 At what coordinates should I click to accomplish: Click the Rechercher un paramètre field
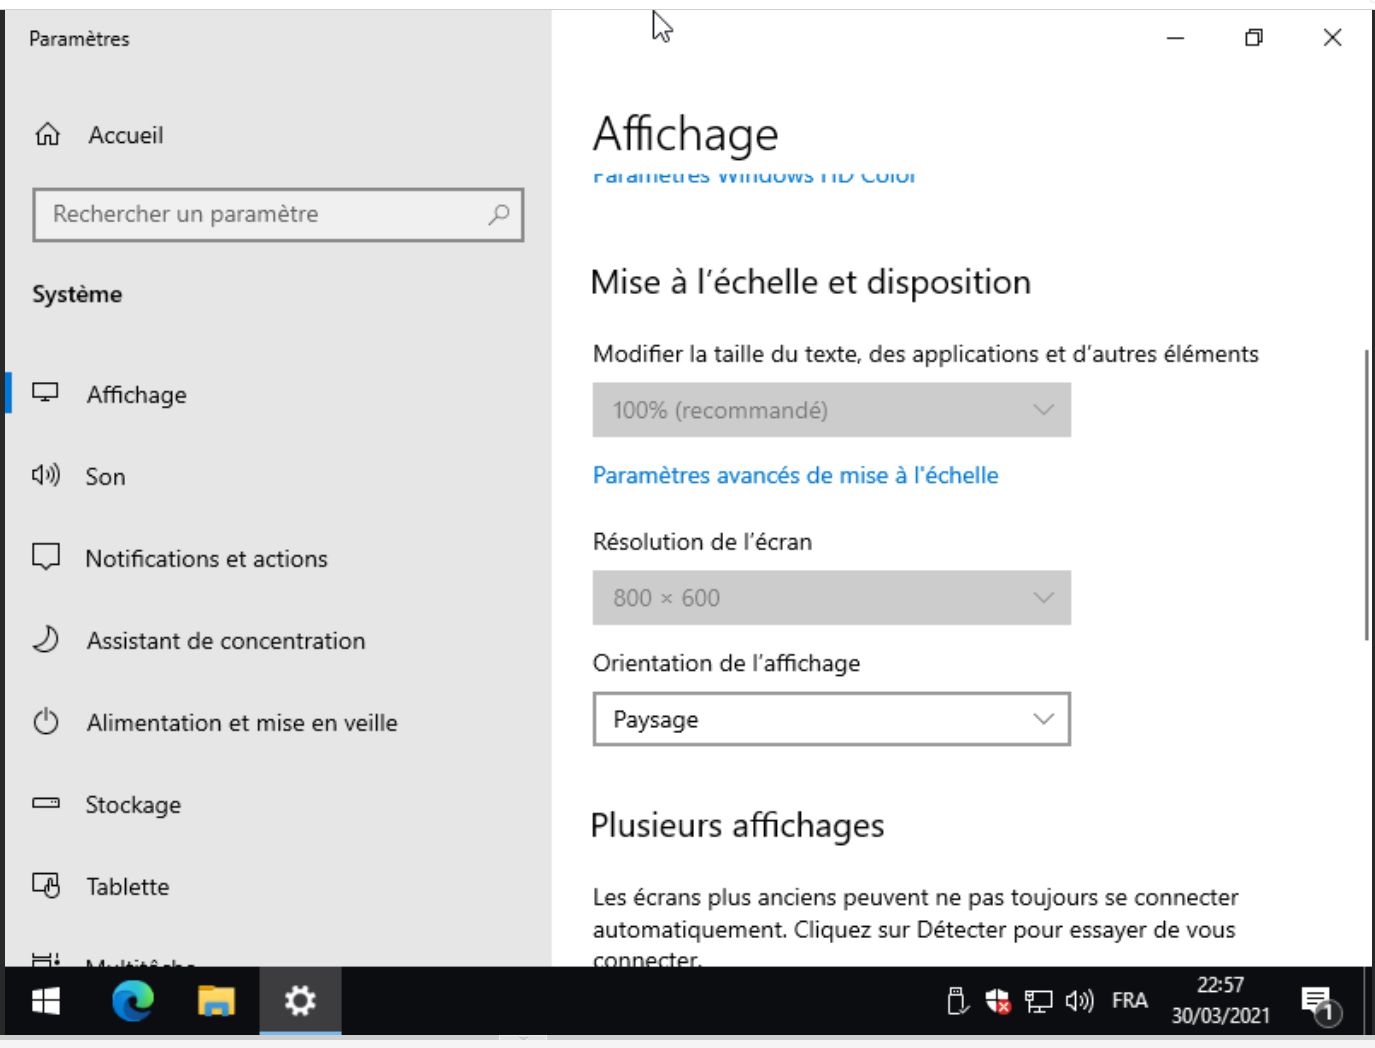(265, 214)
